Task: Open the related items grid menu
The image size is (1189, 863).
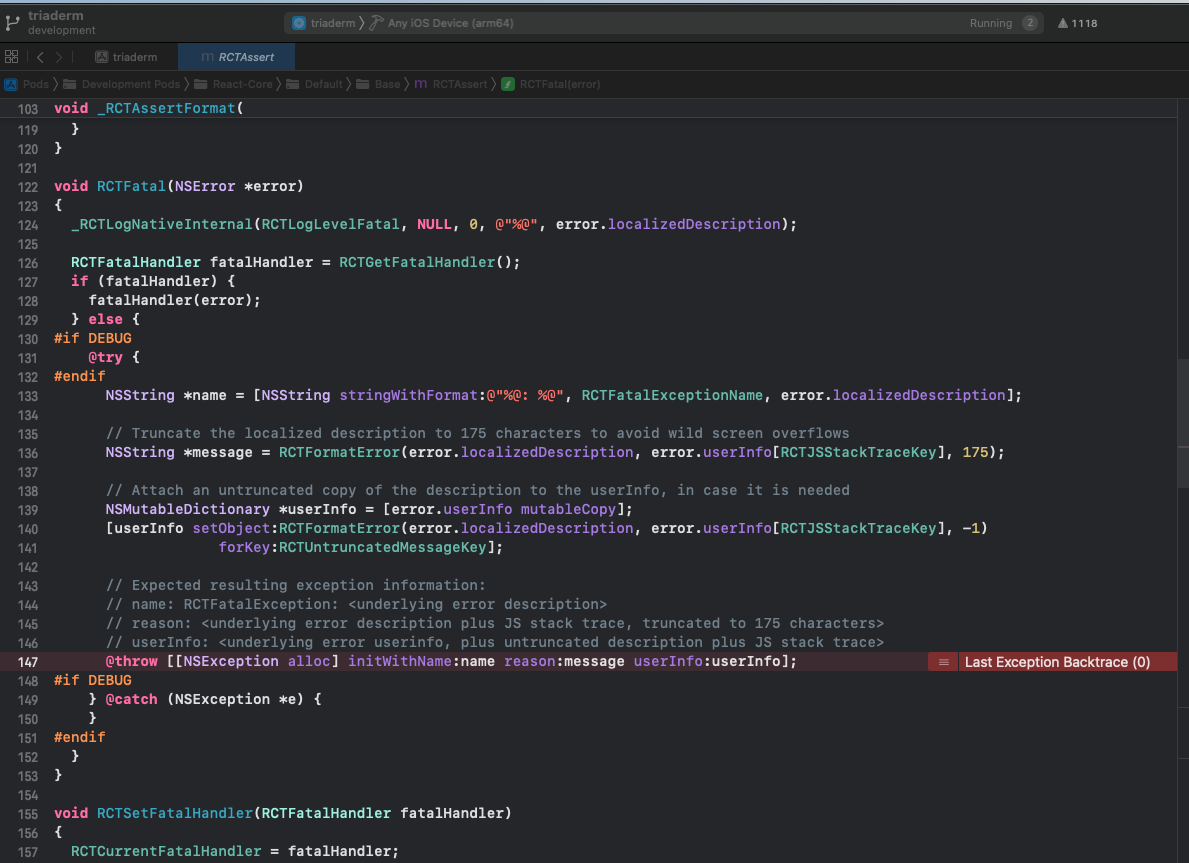Action: tap(12, 57)
